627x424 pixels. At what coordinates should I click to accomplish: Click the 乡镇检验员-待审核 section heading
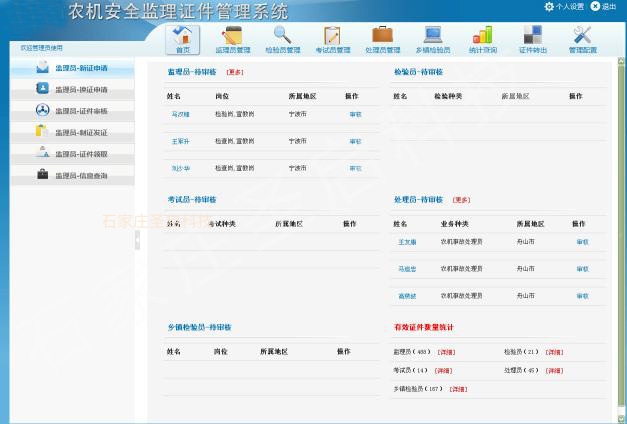[200, 327]
